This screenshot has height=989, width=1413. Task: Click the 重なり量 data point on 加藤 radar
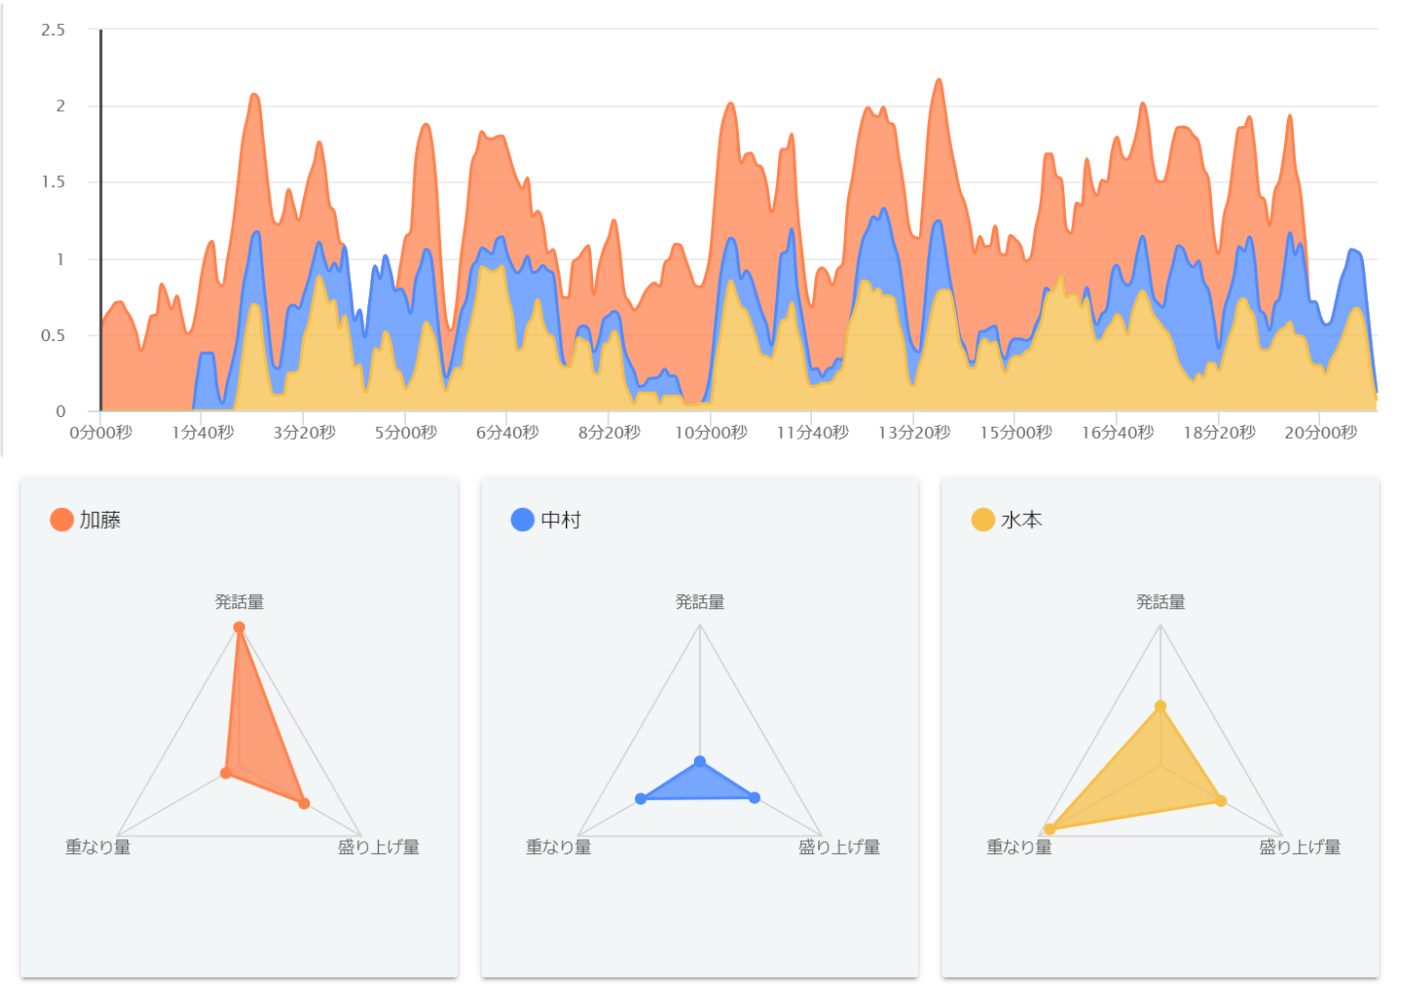coord(226,773)
